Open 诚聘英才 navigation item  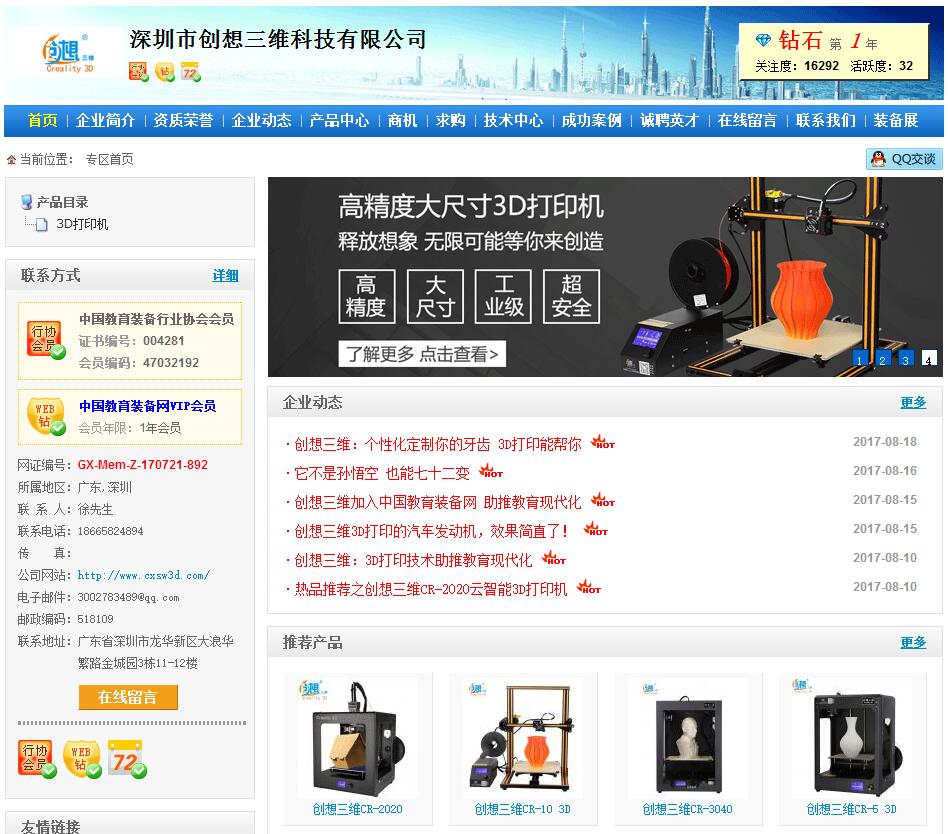(x=669, y=120)
